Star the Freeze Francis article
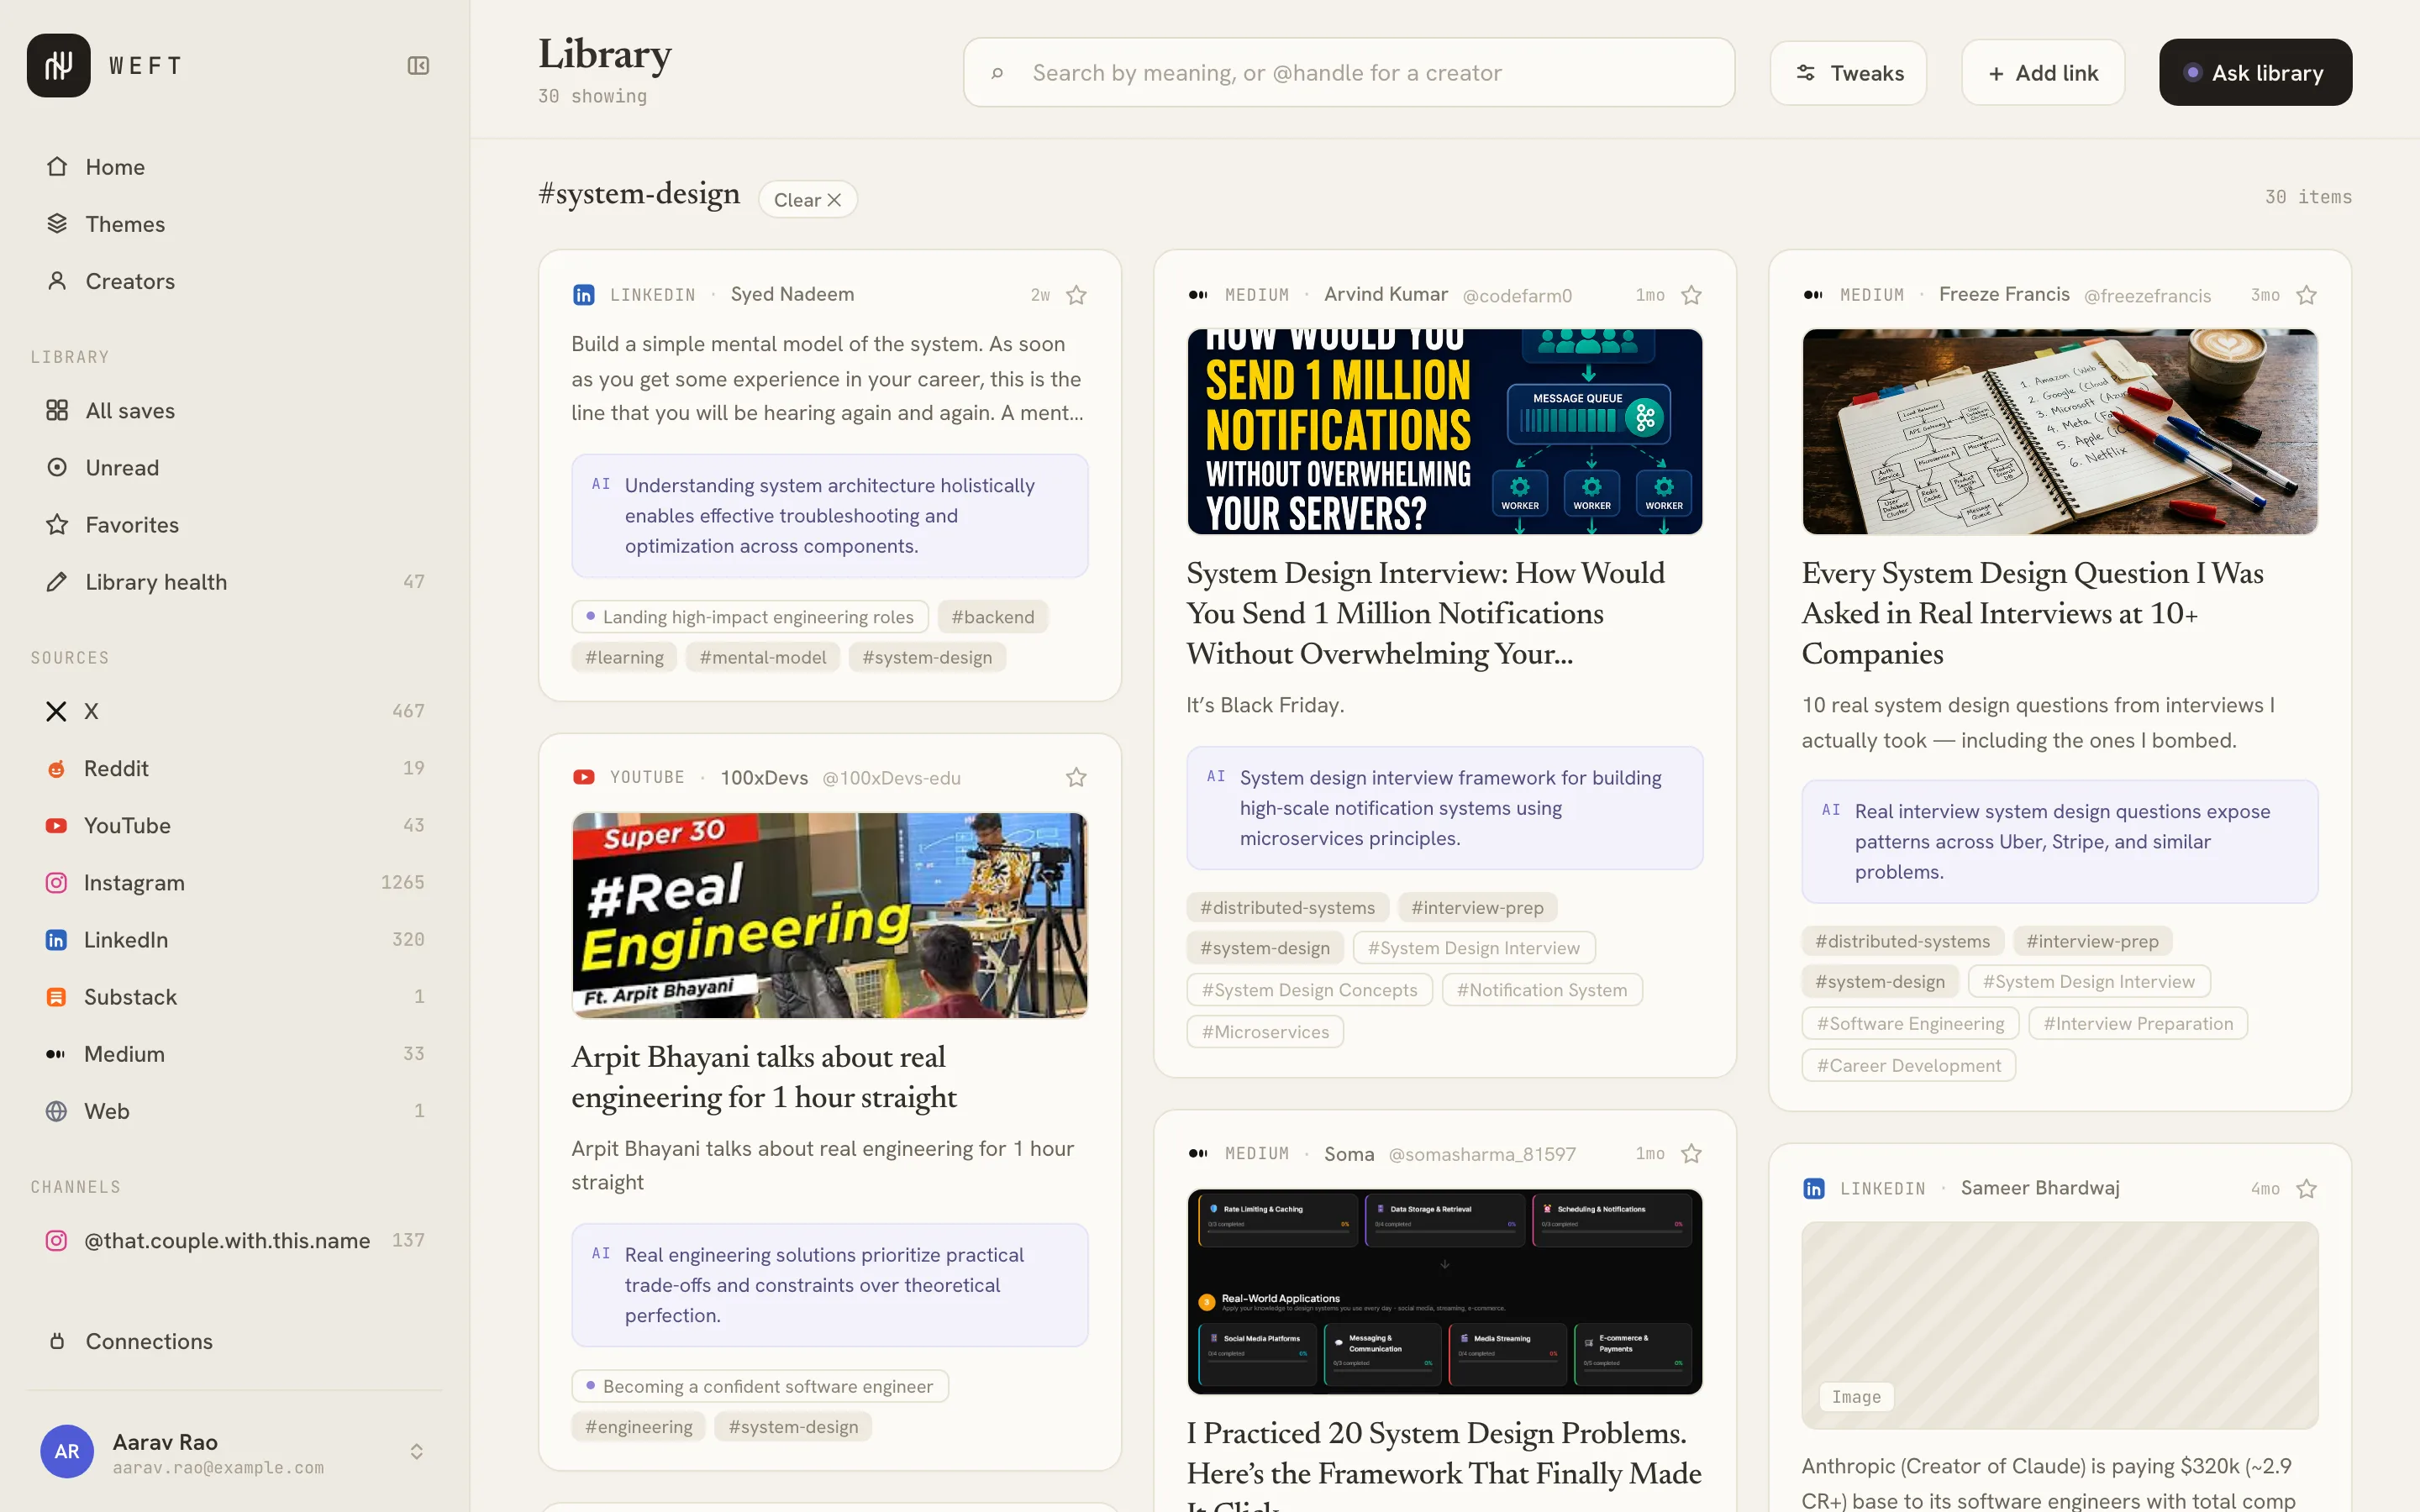The width and height of the screenshot is (2420, 1512). coord(2306,295)
